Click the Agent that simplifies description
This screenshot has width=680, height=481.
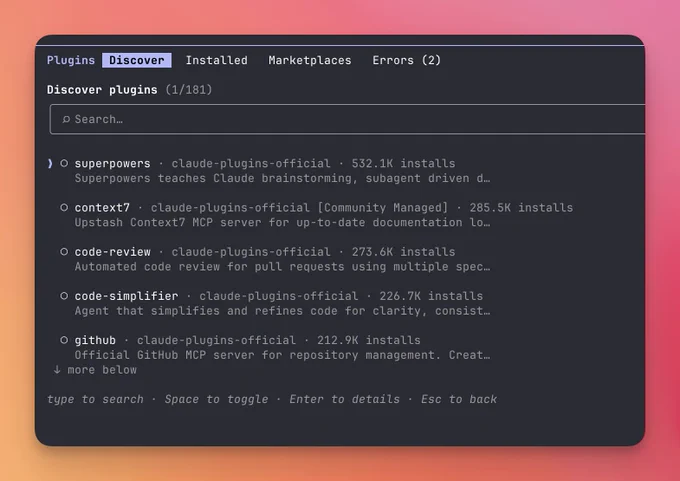pyautogui.click(x=282, y=311)
